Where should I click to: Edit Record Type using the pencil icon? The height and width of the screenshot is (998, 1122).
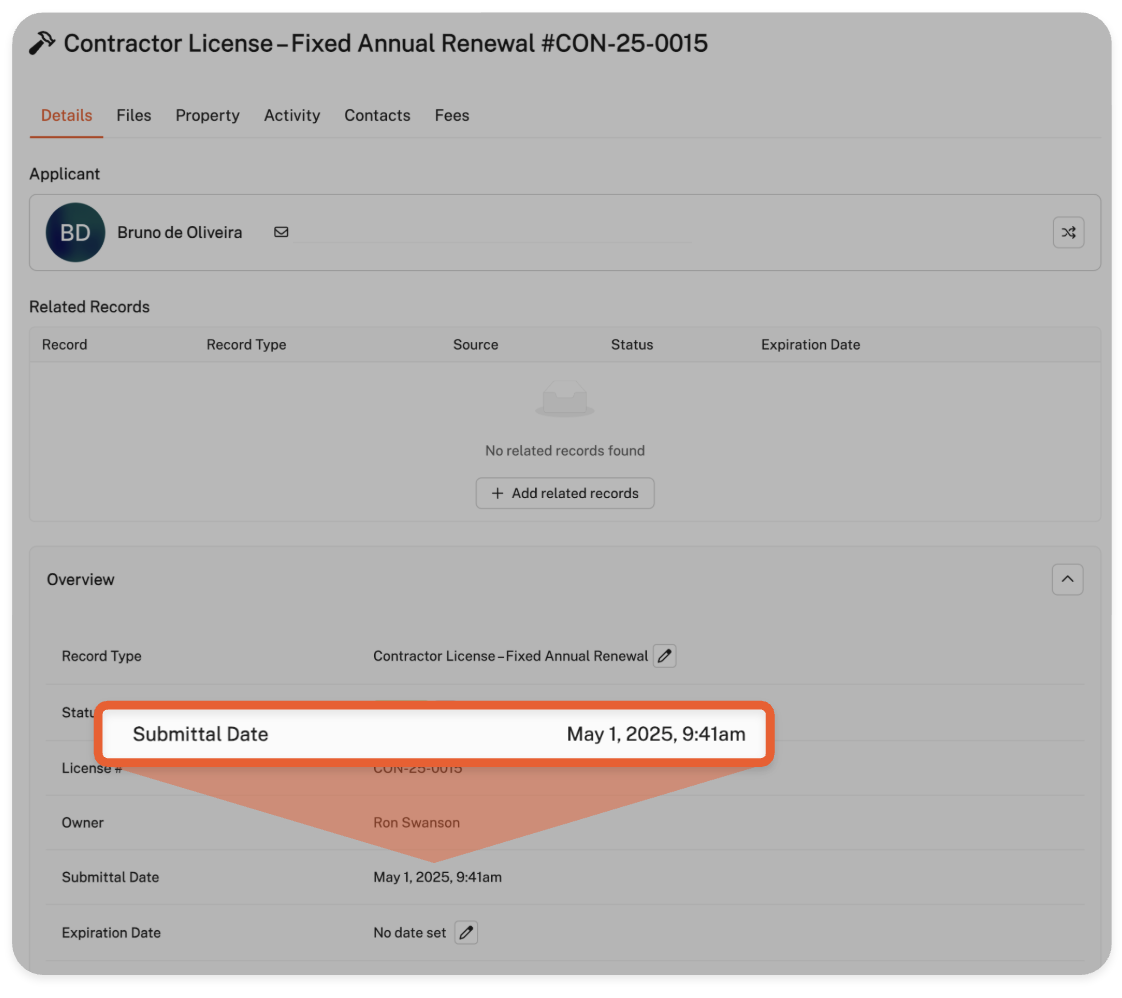664,656
